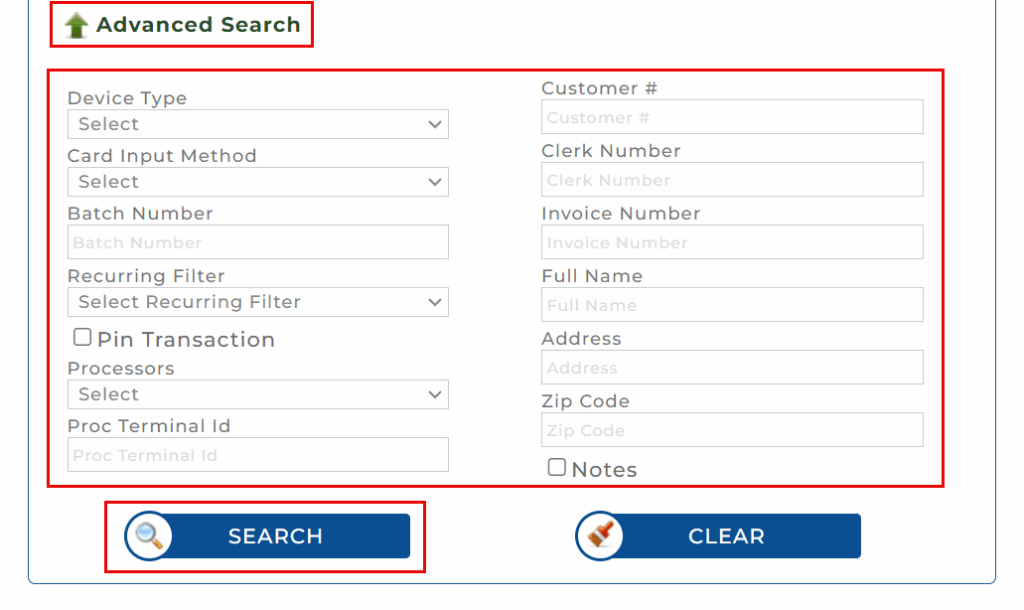
Task: Check the Notes checkbox
Action: [557, 467]
